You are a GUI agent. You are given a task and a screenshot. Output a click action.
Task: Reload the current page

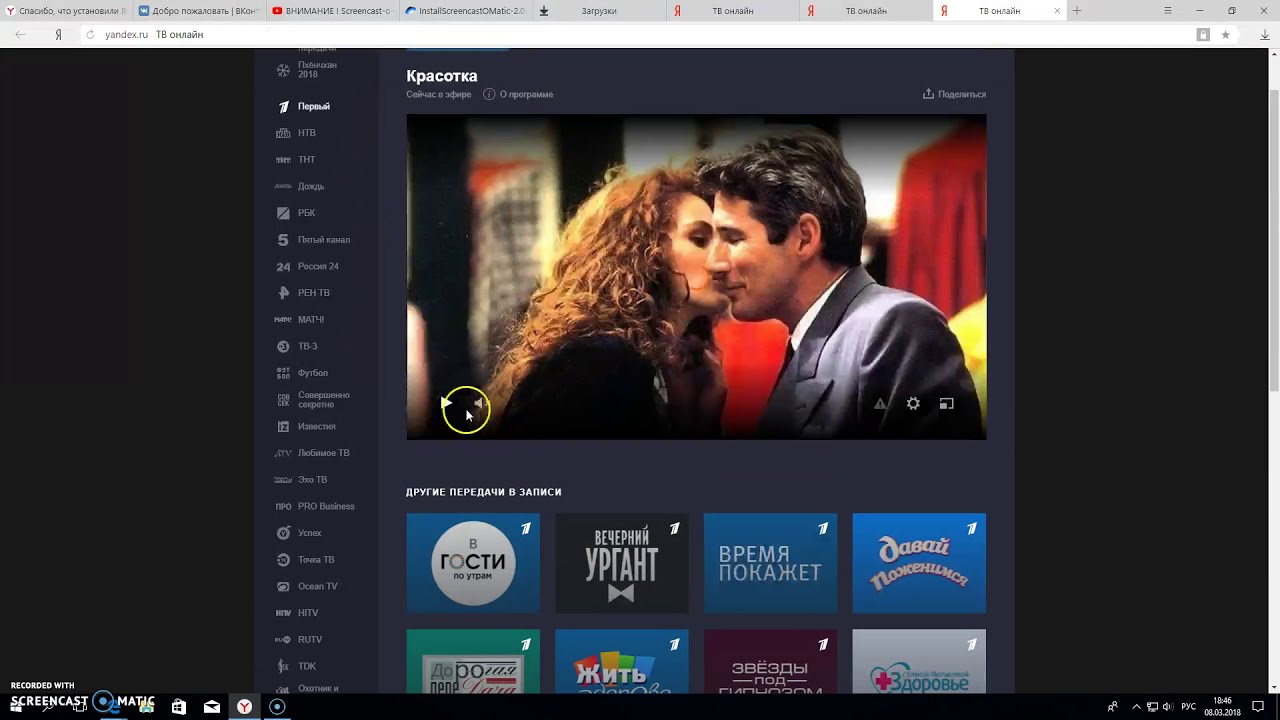90,34
